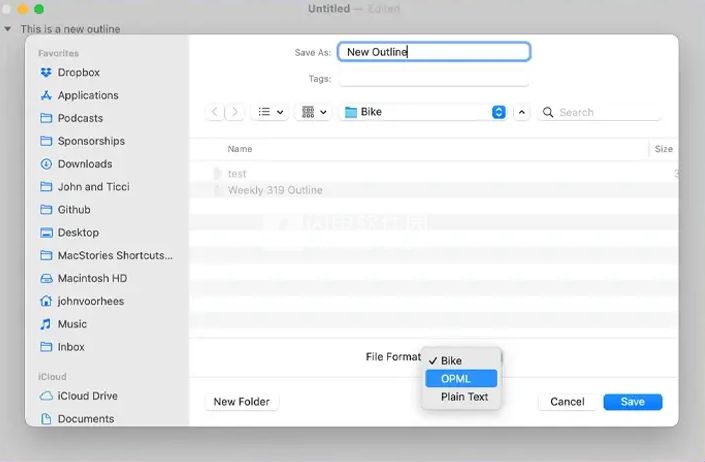Sort by the Name column header

point(240,149)
